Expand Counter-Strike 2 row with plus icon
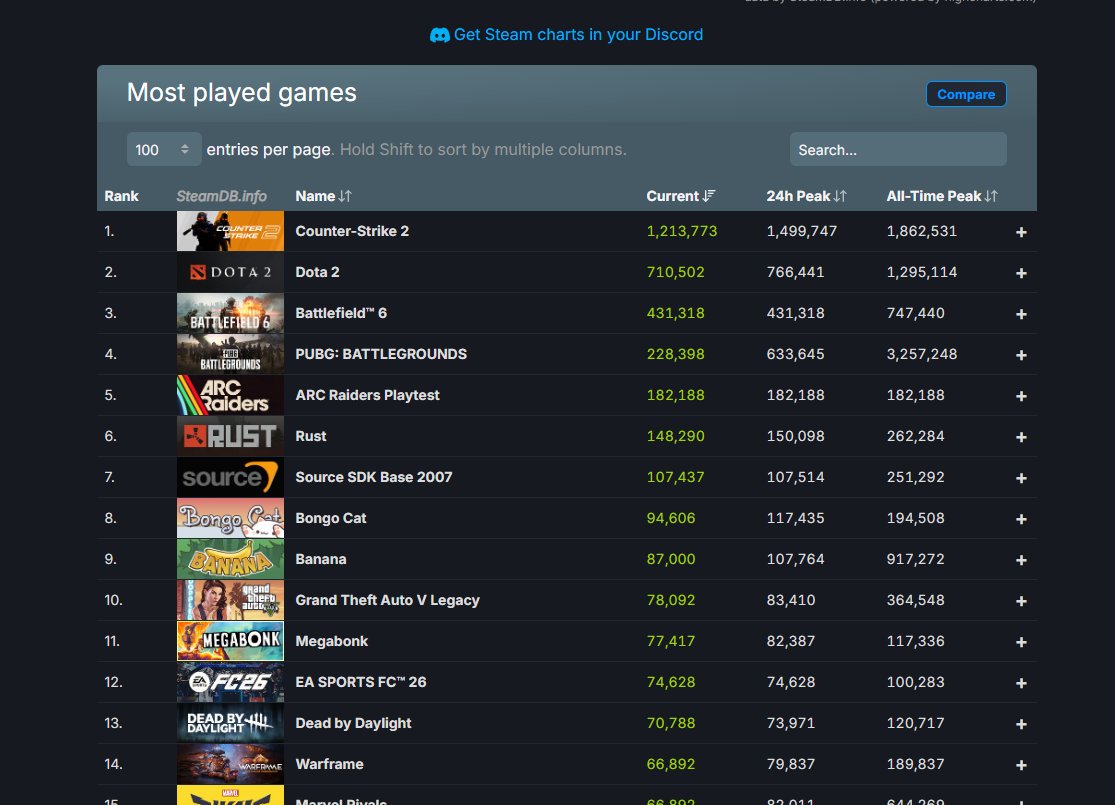The width and height of the screenshot is (1115, 805). coord(1021,232)
